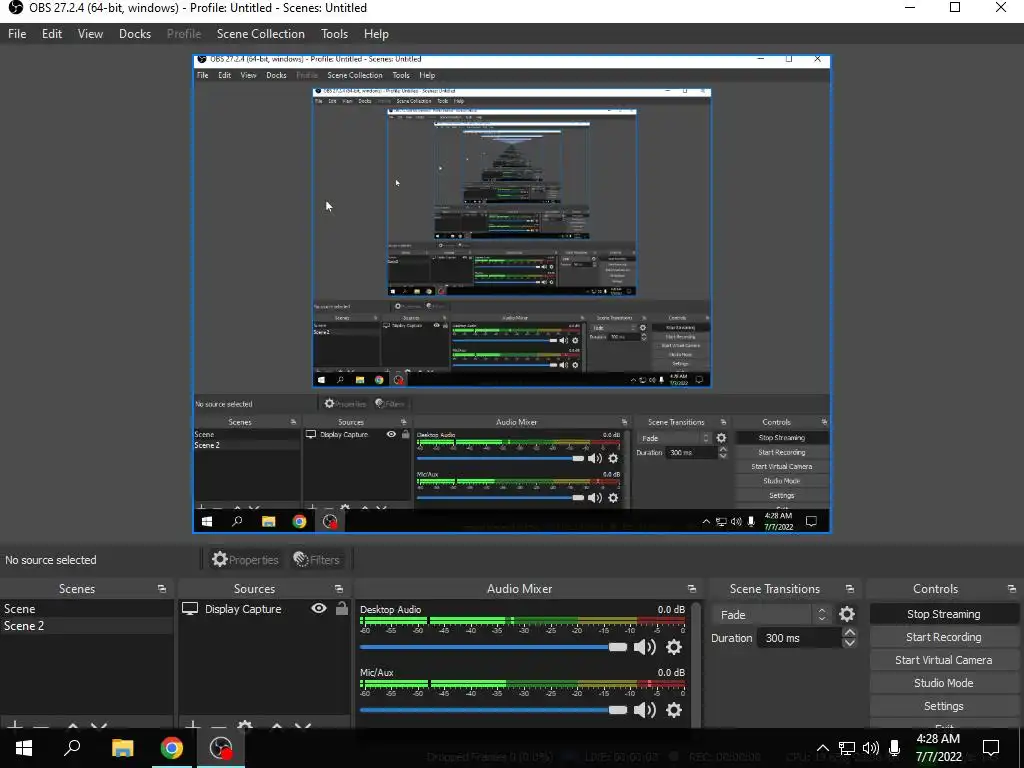Open Desktop Audio gear settings
This screenshot has width=1024, height=768.
(x=674, y=647)
